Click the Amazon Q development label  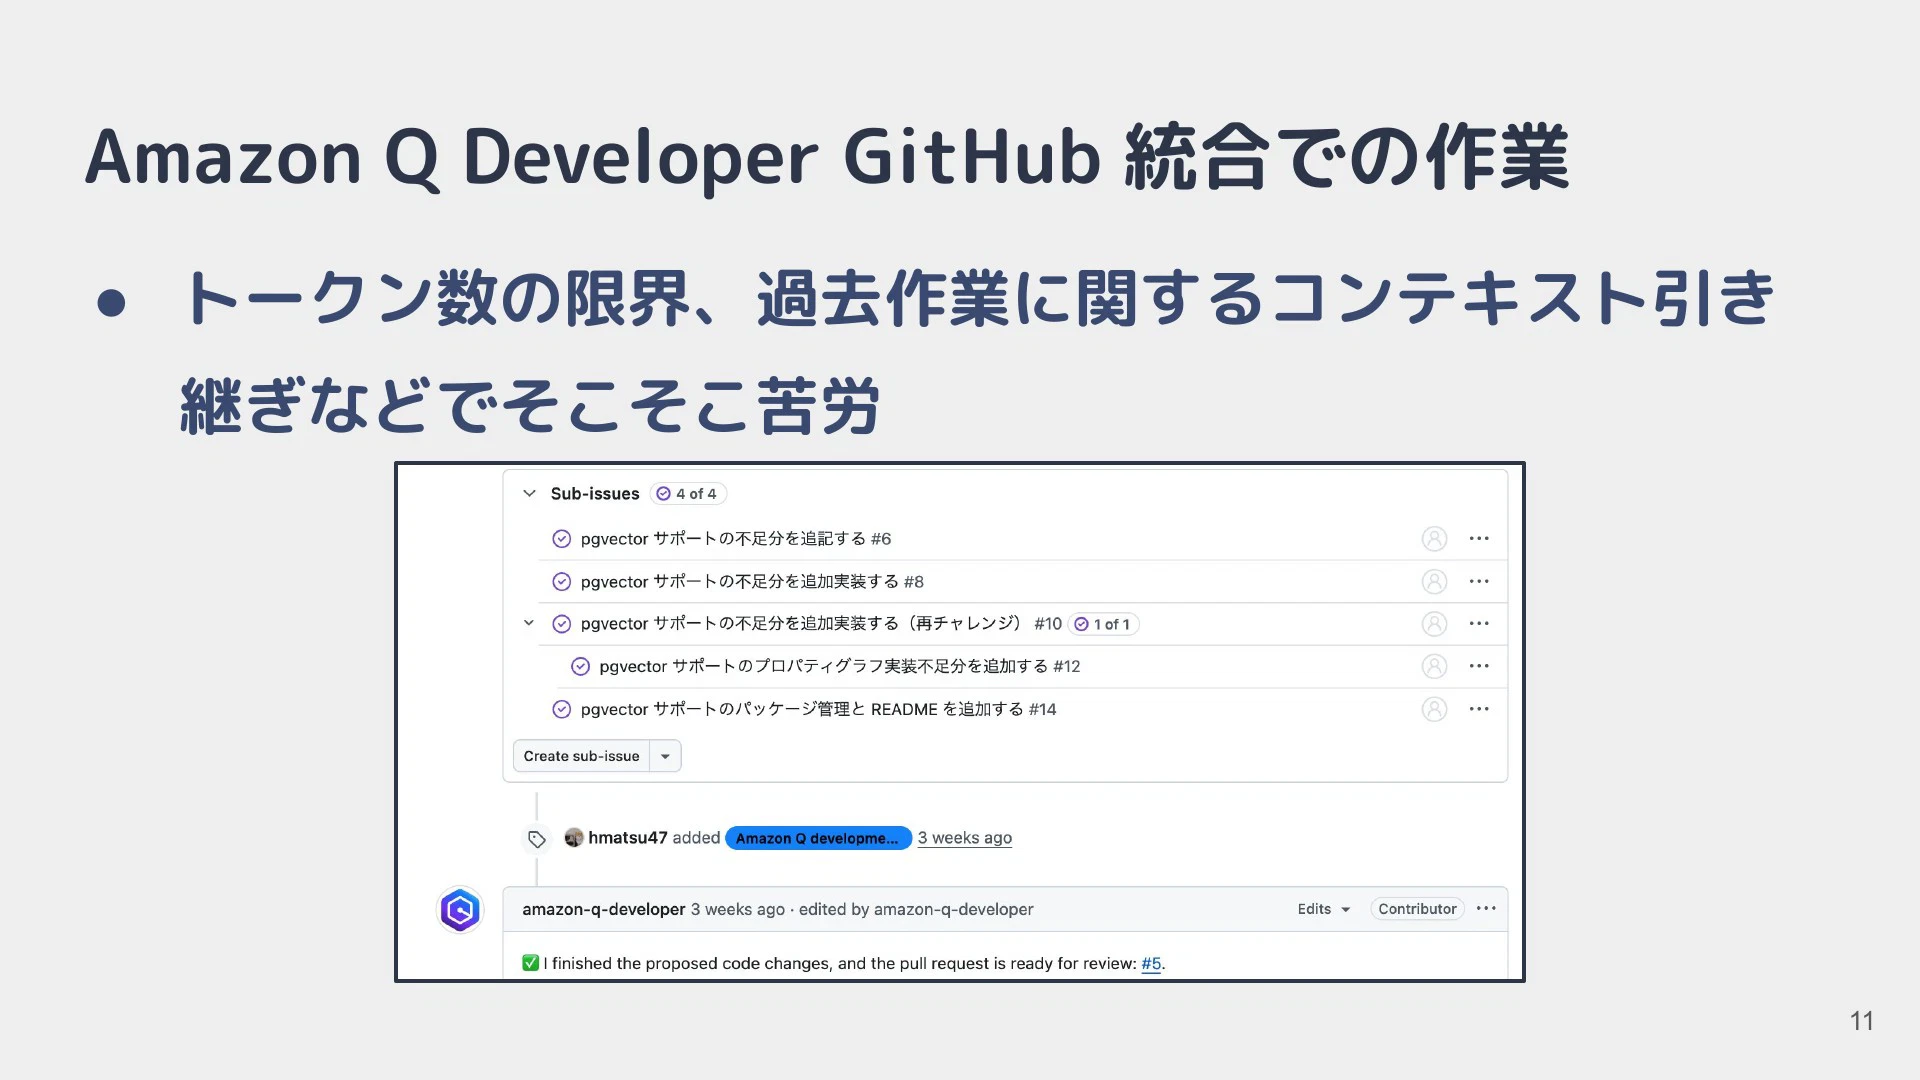818,838
